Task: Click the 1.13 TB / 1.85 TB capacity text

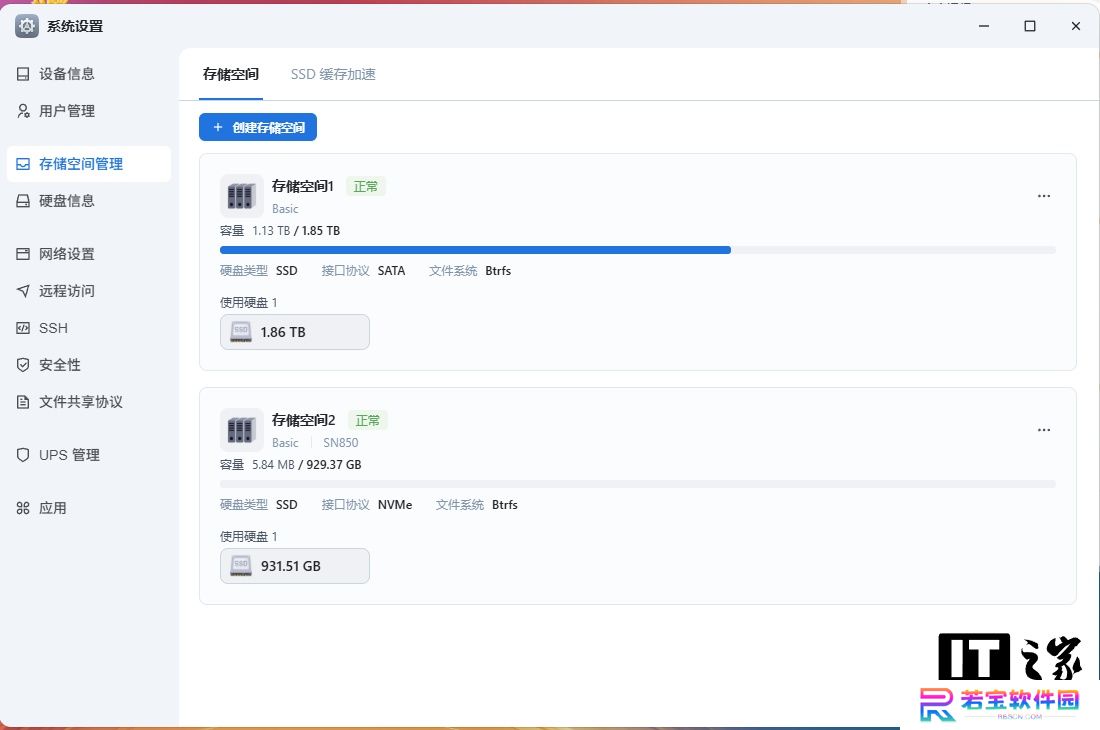Action: [296, 231]
